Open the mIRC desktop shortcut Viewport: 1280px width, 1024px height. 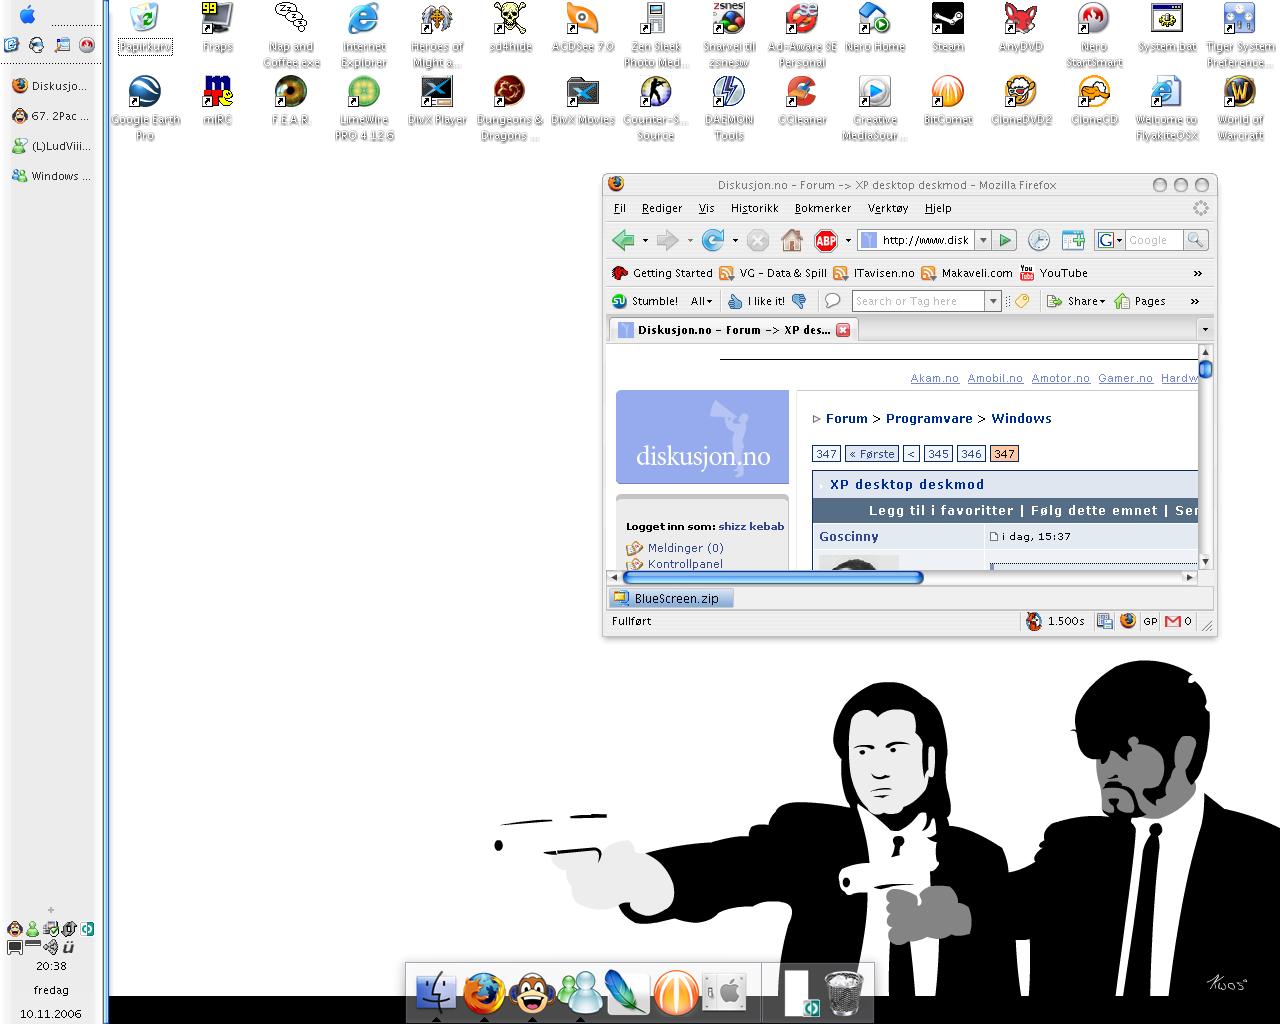[x=217, y=101]
